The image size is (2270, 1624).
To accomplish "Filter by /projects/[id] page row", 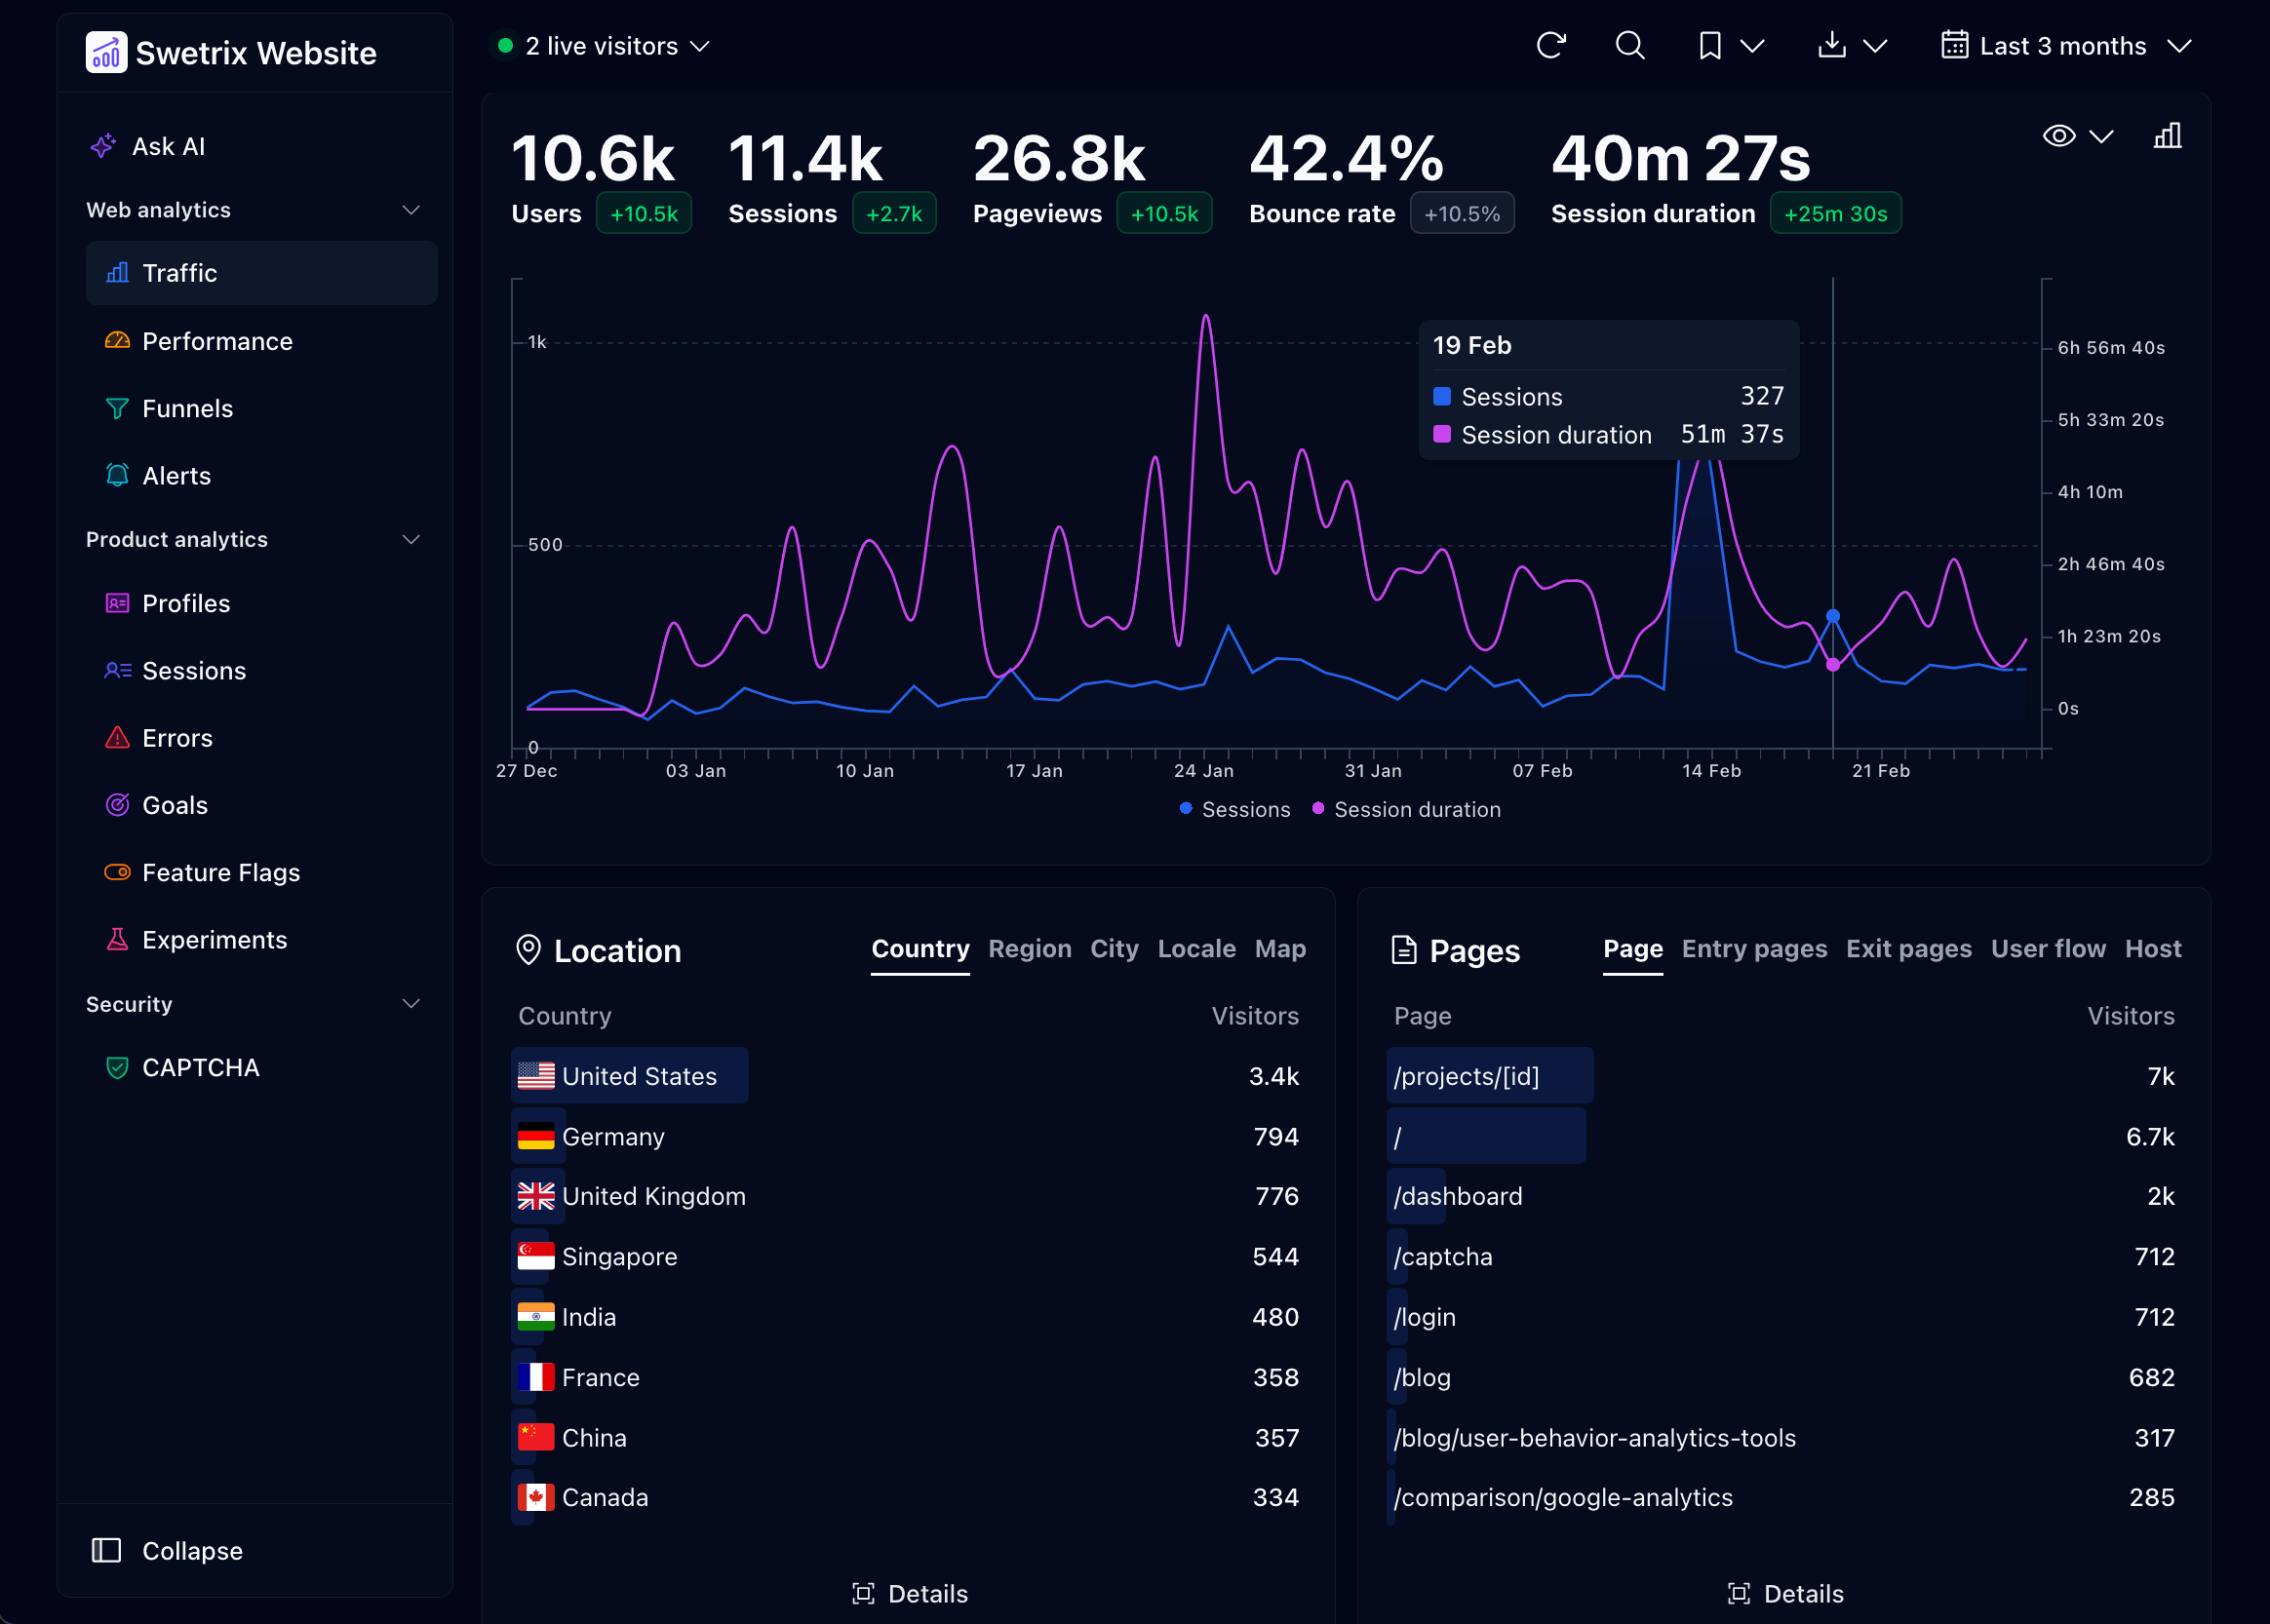I will coord(1784,1075).
